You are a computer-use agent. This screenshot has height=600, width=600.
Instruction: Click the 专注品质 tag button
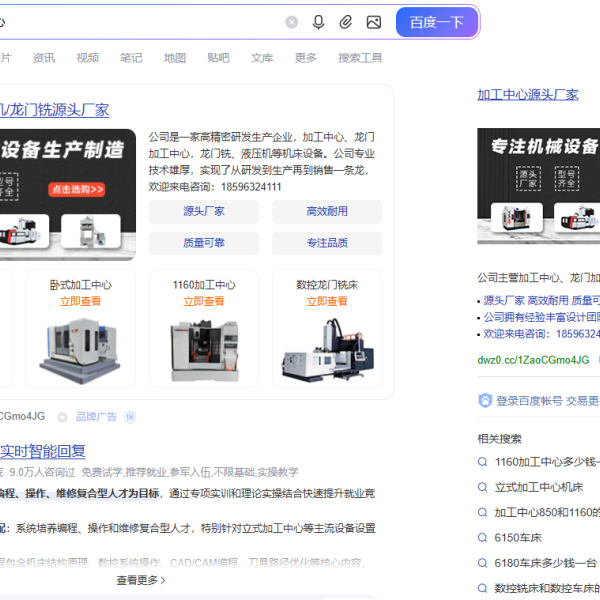[327, 243]
